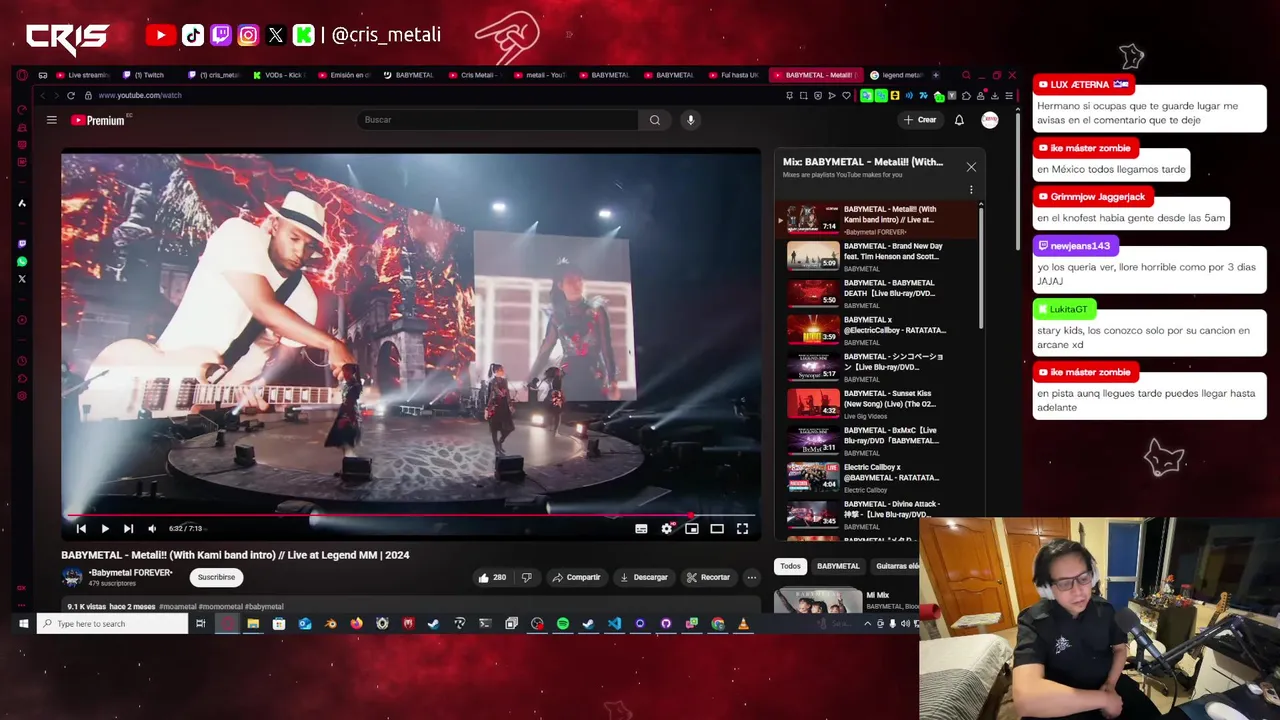The image size is (1280, 720).
Task: Click the Suscribirse button
Action: (x=216, y=577)
